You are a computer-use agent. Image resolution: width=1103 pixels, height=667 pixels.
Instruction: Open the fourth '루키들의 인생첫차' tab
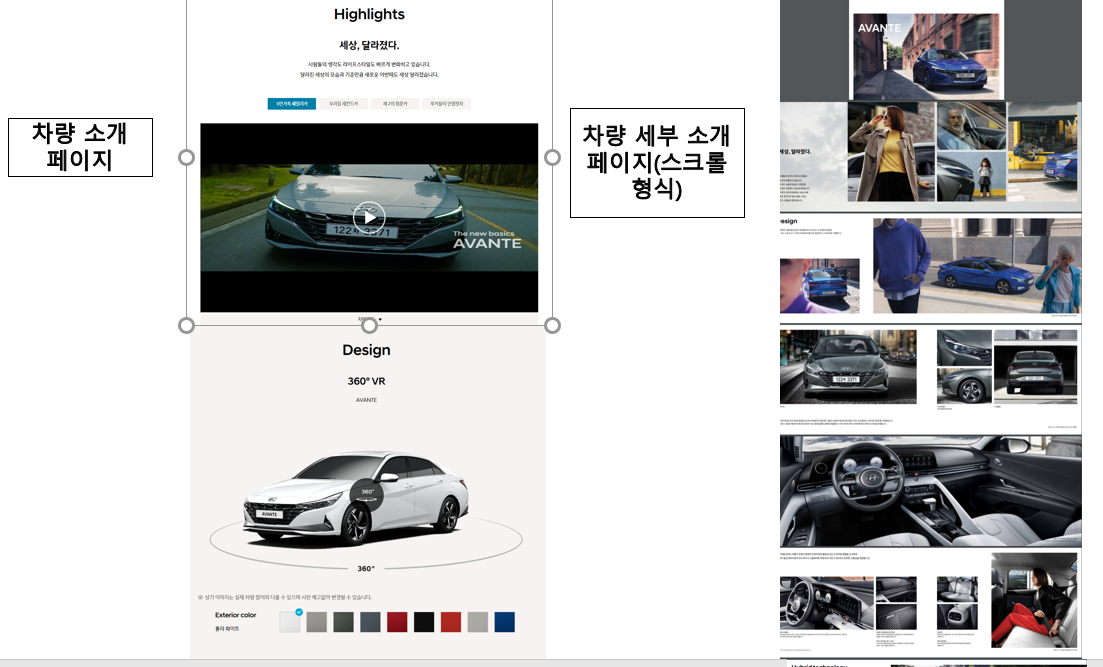coord(447,103)
